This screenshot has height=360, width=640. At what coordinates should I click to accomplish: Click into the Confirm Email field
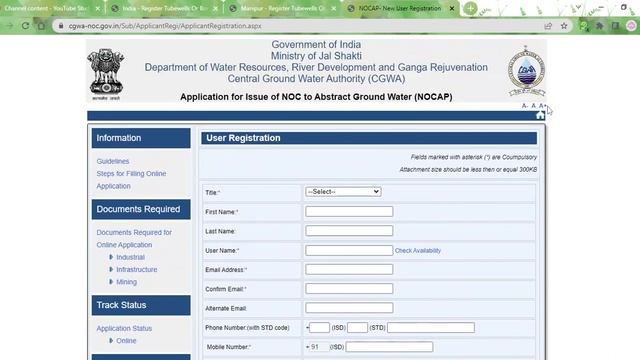point(349,289)
